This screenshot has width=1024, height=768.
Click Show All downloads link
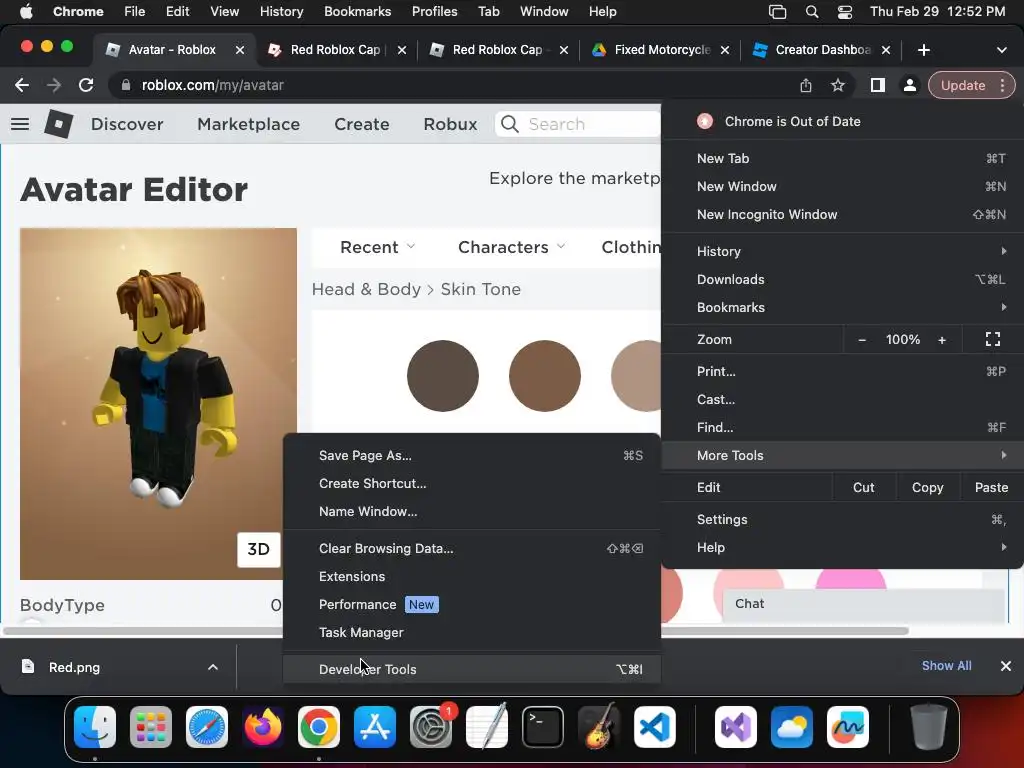click(x=946, y=665)
